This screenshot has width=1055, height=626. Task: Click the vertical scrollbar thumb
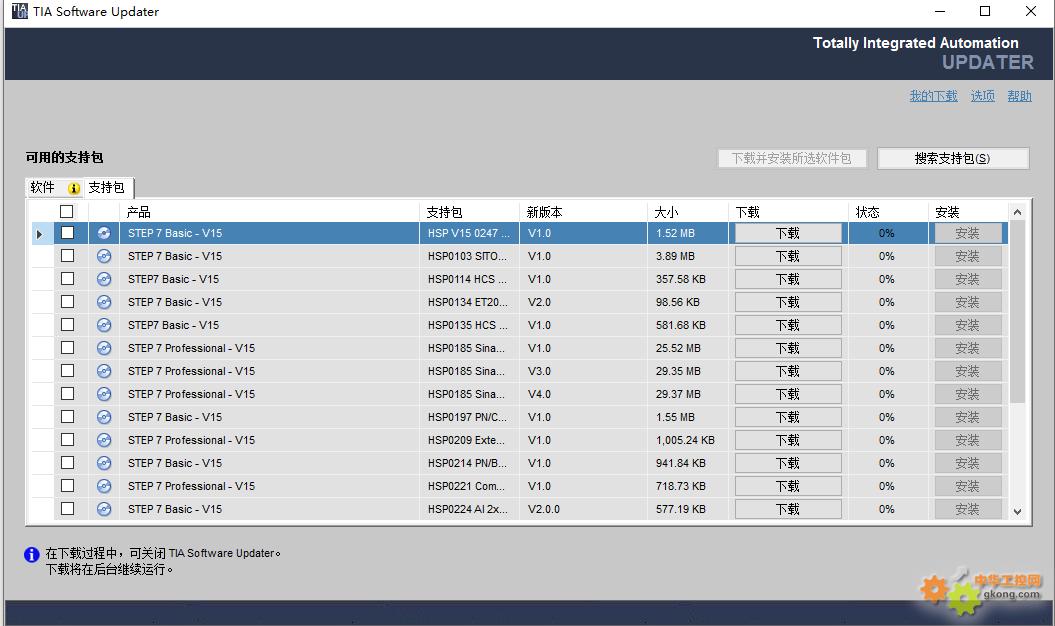coord(1017,311)
